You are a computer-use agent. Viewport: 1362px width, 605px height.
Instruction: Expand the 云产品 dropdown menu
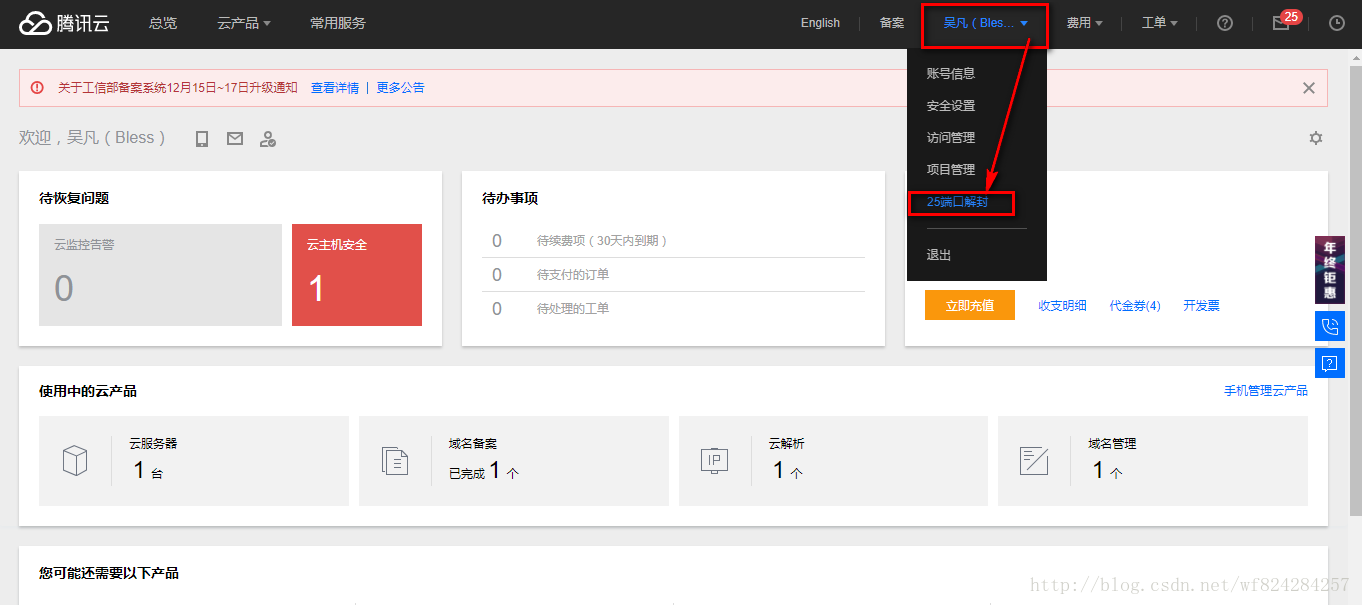point(244,23)
